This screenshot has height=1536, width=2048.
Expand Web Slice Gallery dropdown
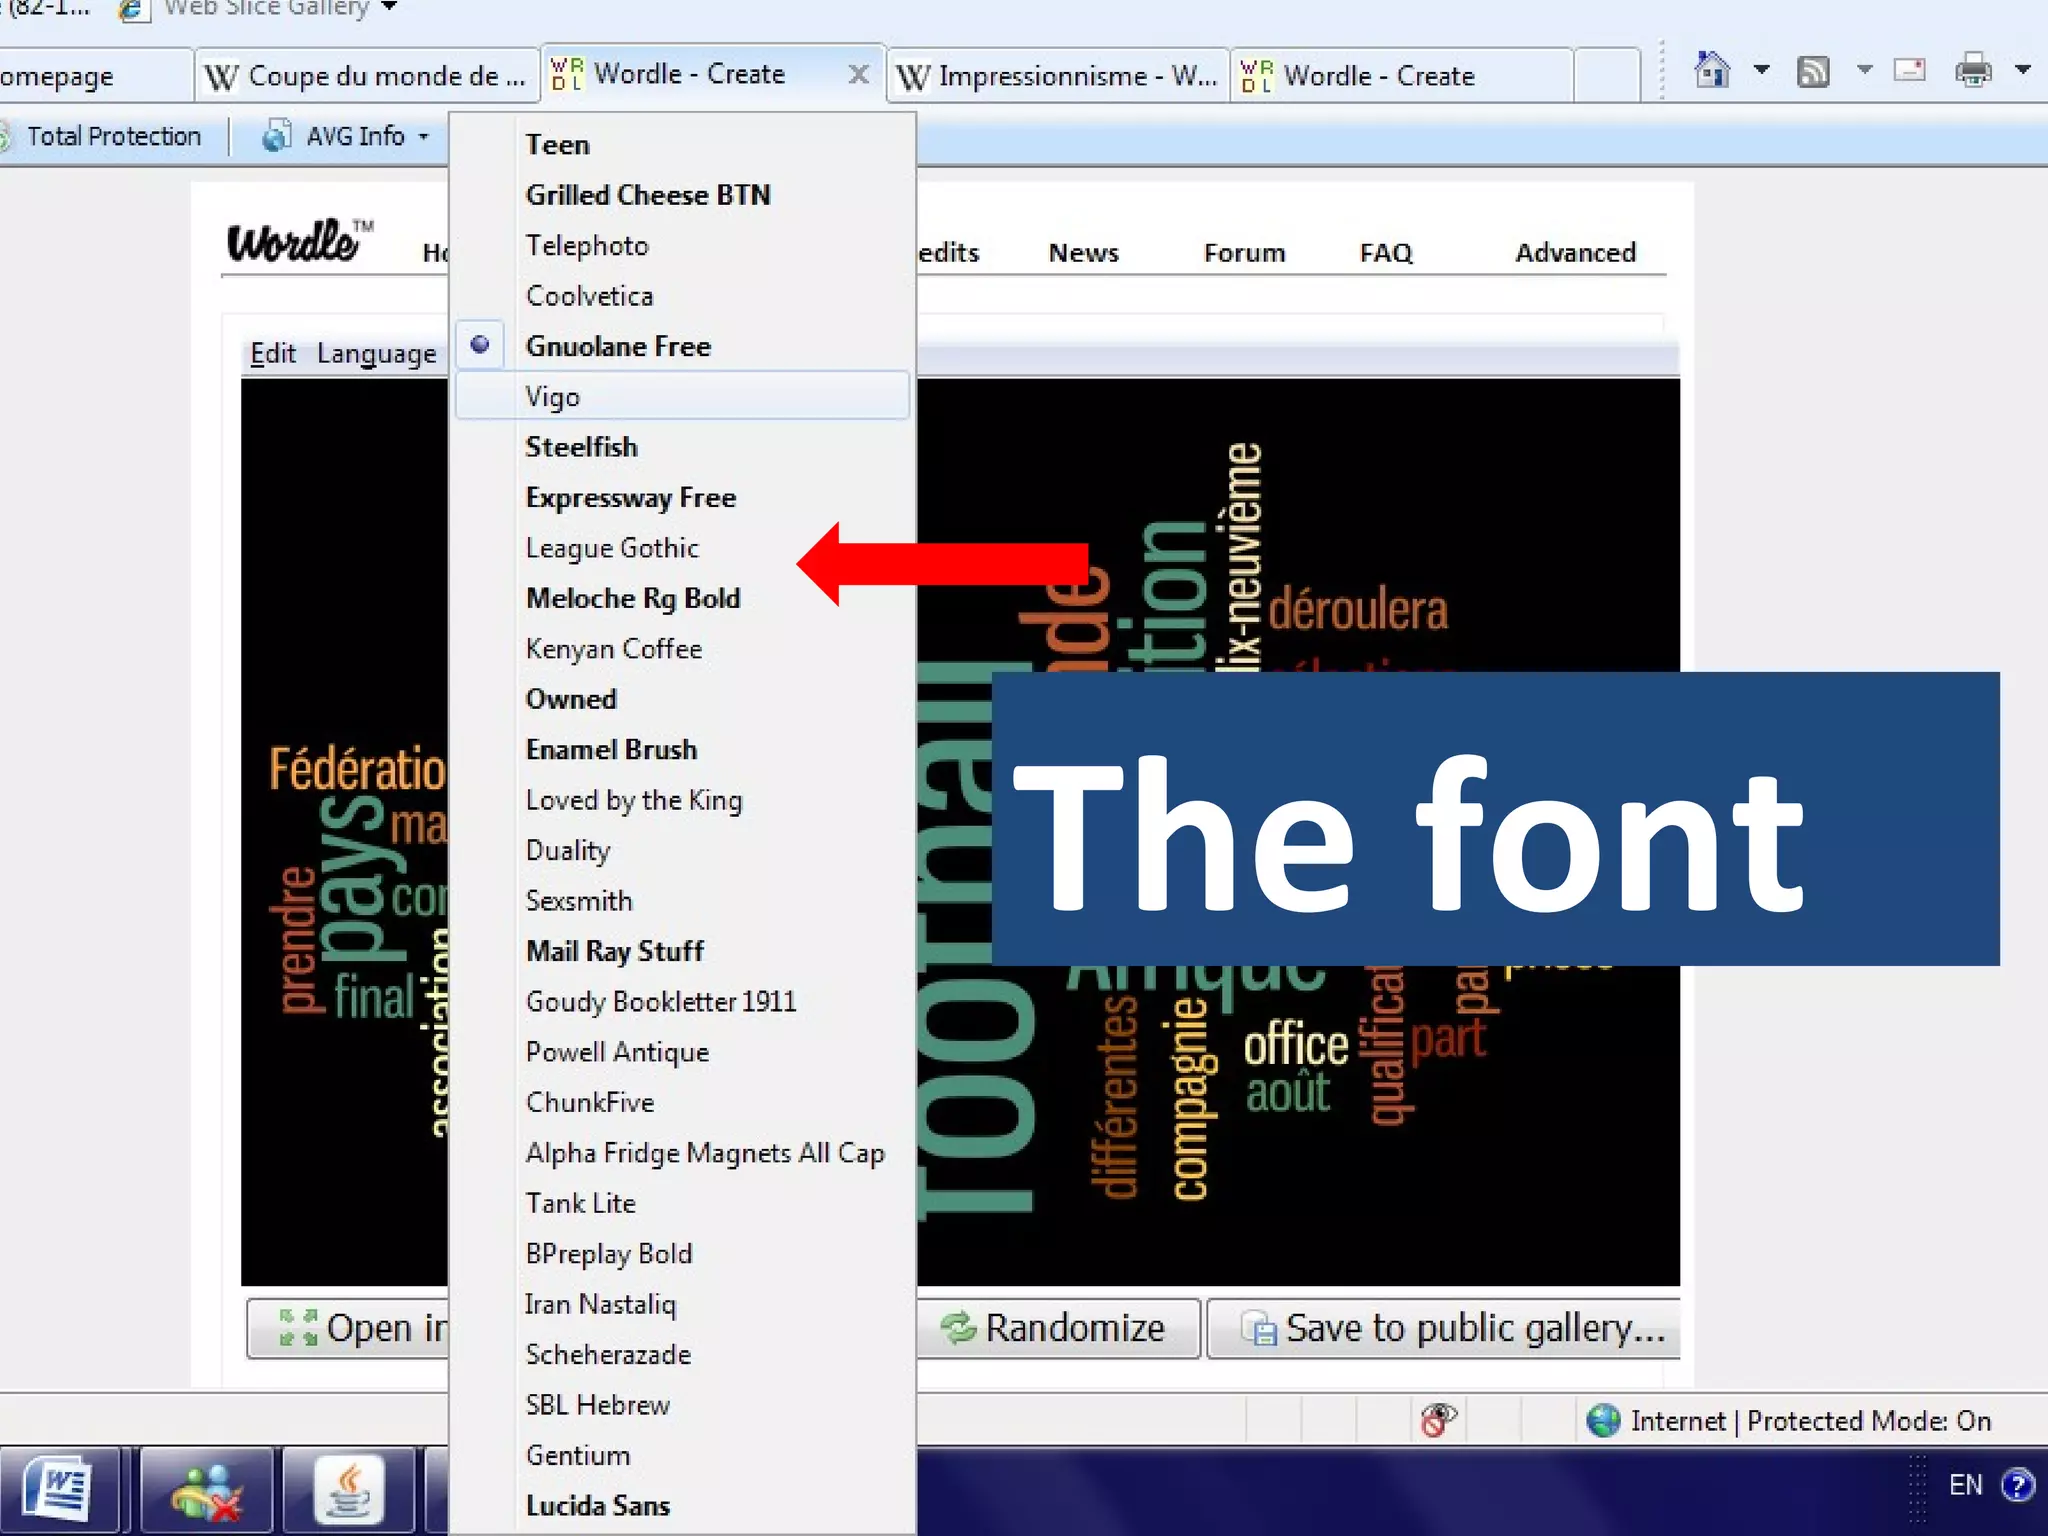pos(390,8)
